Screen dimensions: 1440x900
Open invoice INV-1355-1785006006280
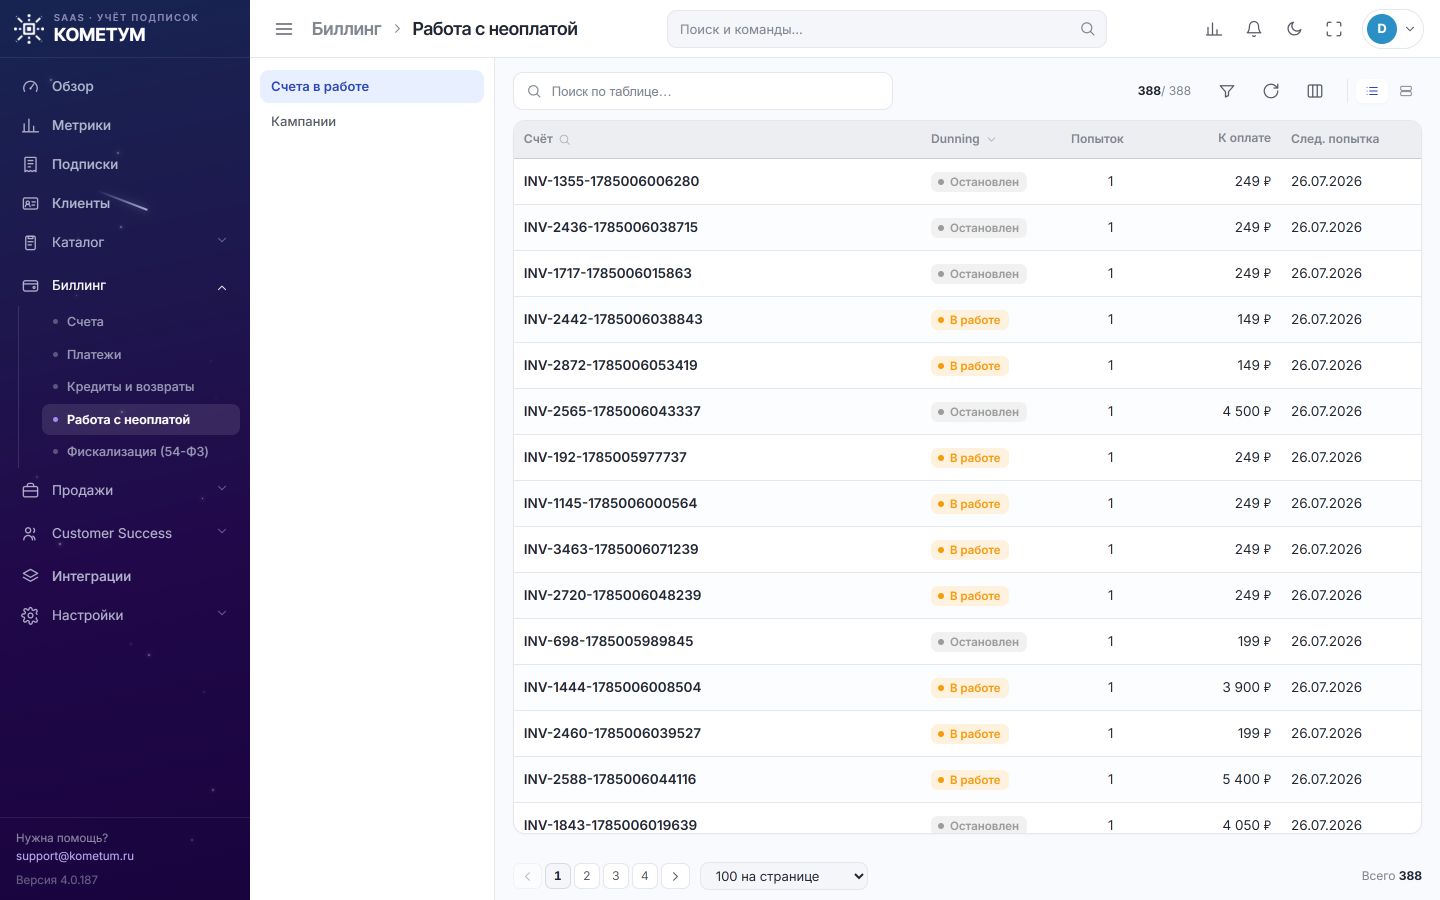[x=611, y=181]
